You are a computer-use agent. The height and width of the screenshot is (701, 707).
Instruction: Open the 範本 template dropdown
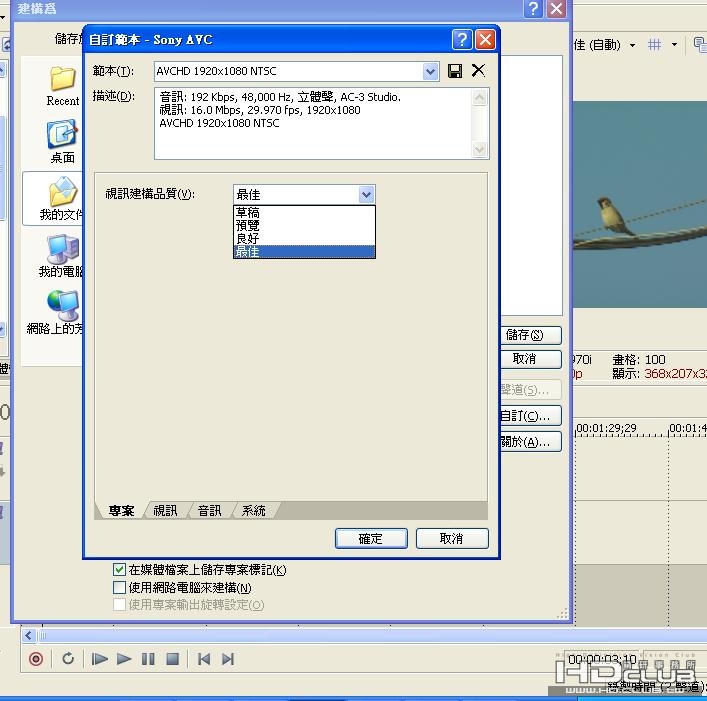431,71
